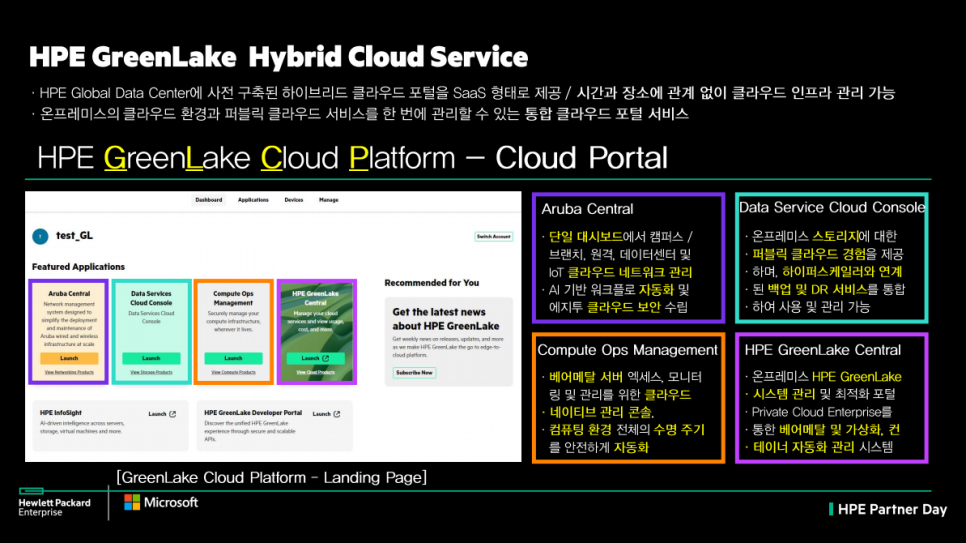Click the '[GreenLake Cloud Platform - Landing Page]' caption

(x=272, y=477)
